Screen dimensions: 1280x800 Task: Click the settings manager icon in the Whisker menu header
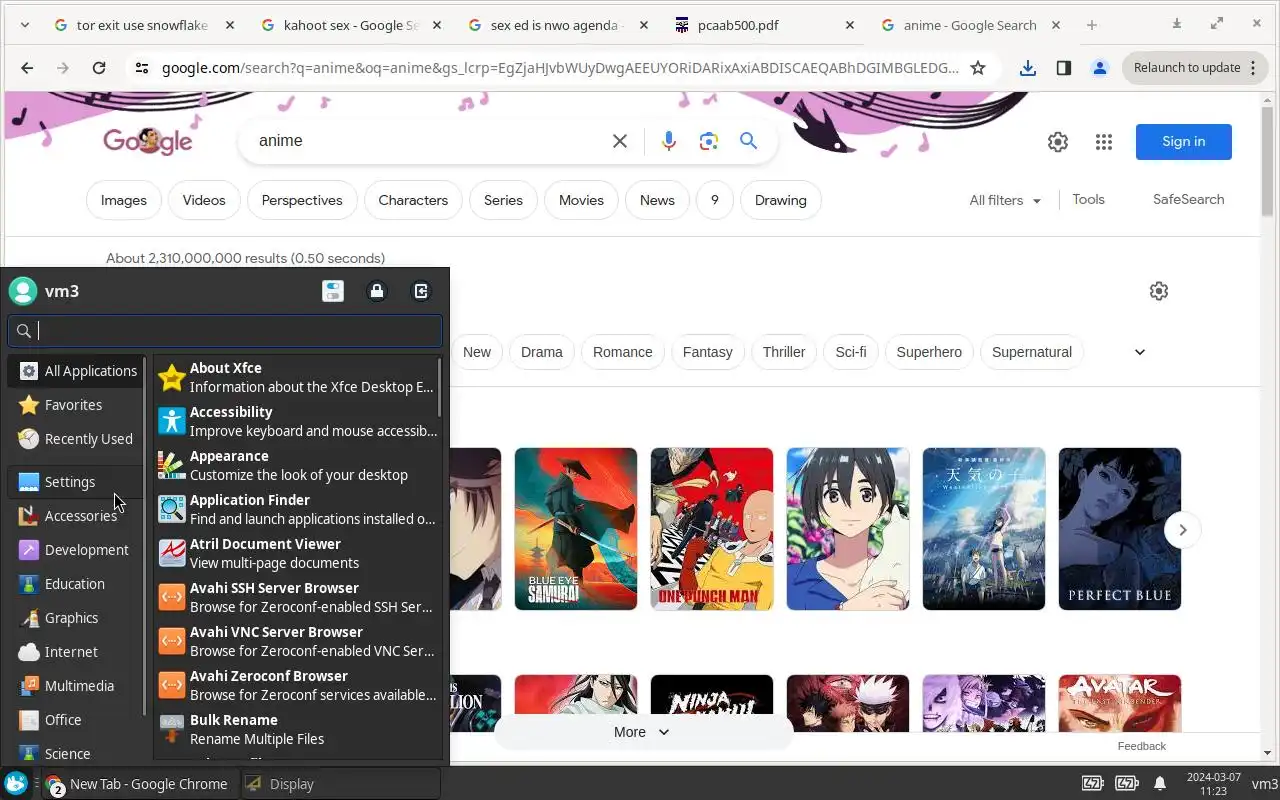coord(333,291)
